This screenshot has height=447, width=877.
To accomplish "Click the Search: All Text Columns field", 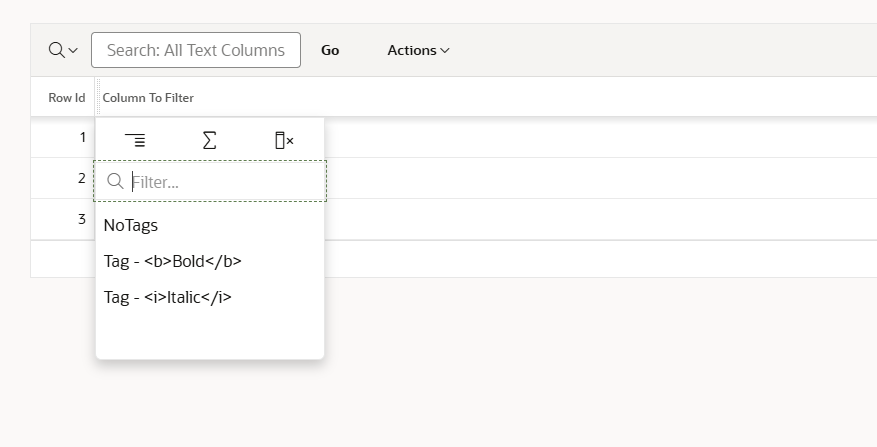I will pos(196,50).
